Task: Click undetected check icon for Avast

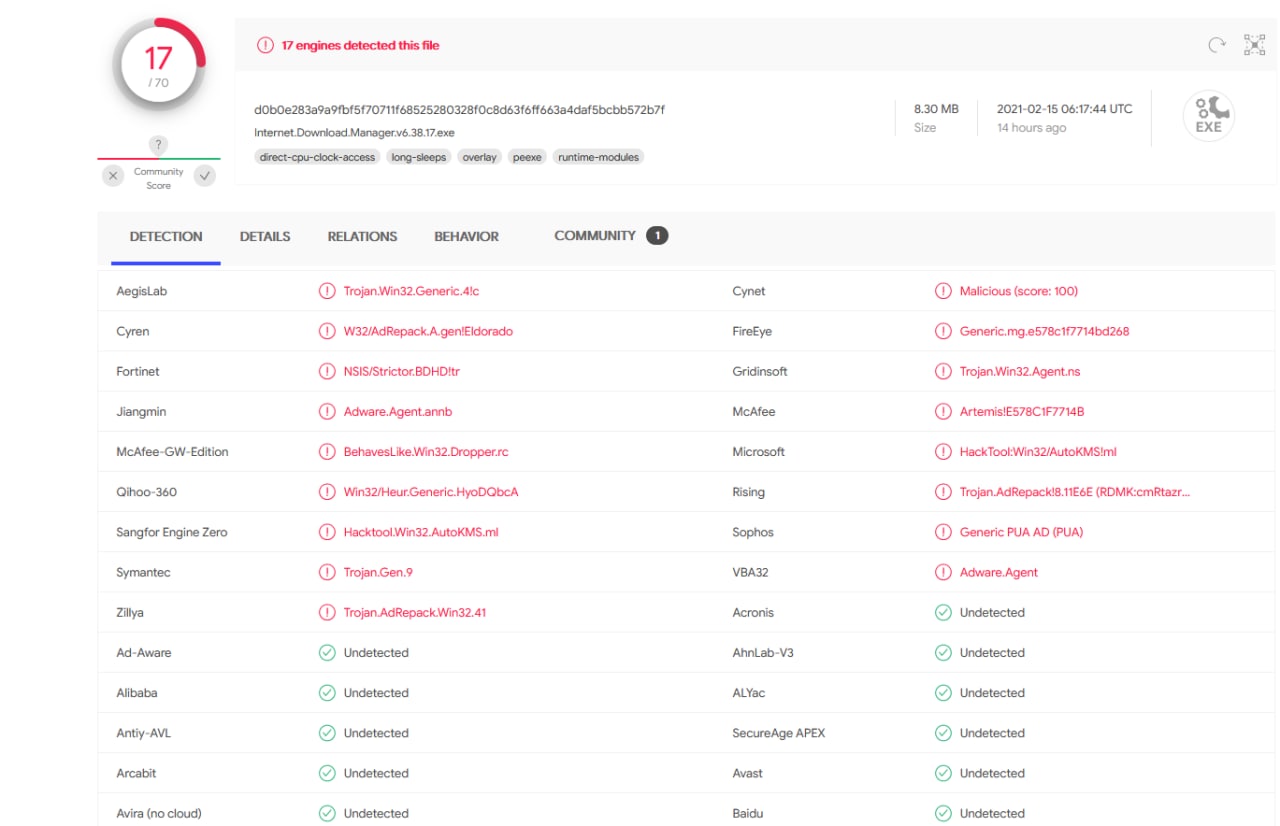Action: click(x=943, y=773)
